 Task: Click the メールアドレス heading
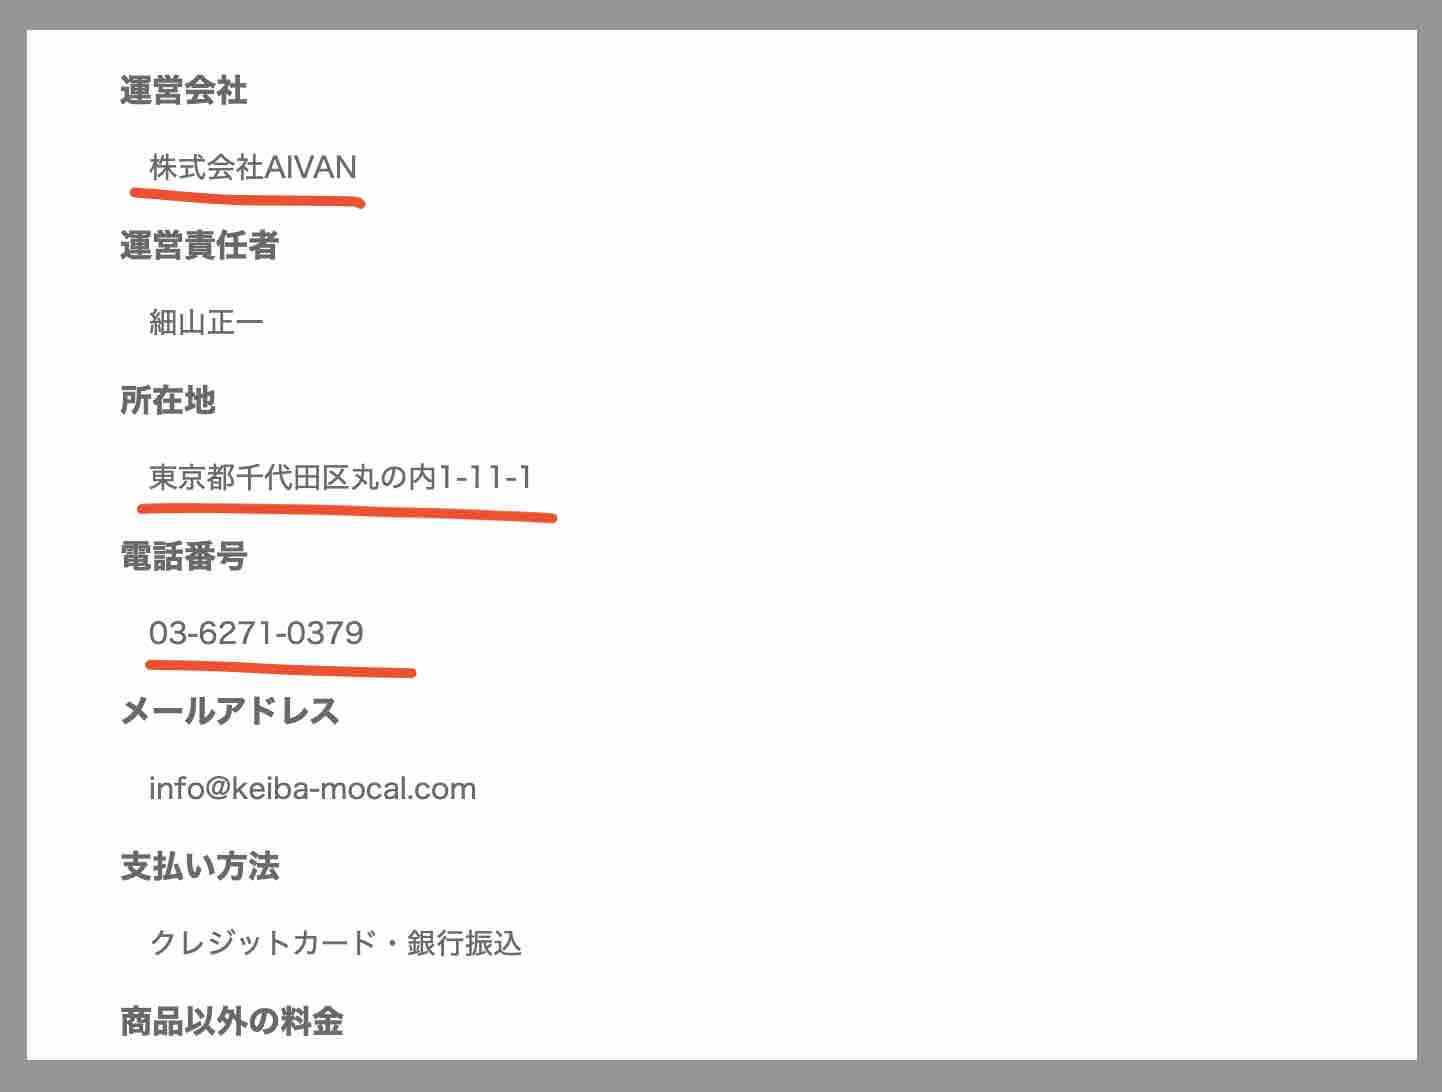229,711
